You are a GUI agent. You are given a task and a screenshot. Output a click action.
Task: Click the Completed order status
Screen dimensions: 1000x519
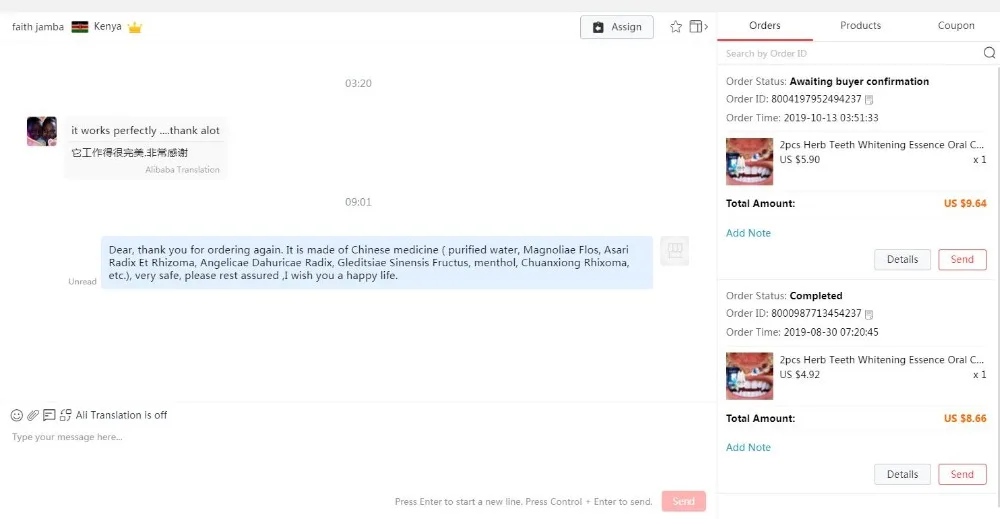click(816, 296)
